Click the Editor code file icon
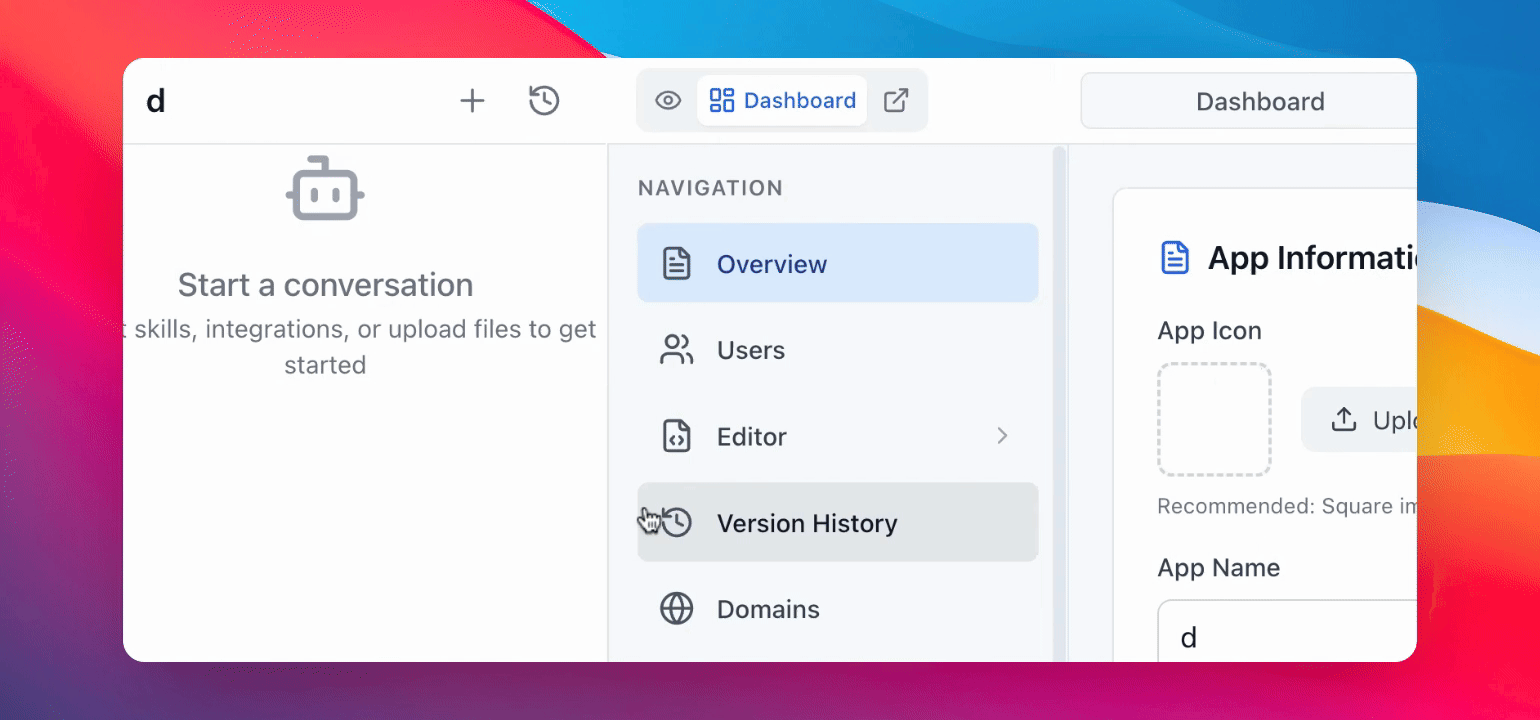1540x720 pixels. coord(677,437)
